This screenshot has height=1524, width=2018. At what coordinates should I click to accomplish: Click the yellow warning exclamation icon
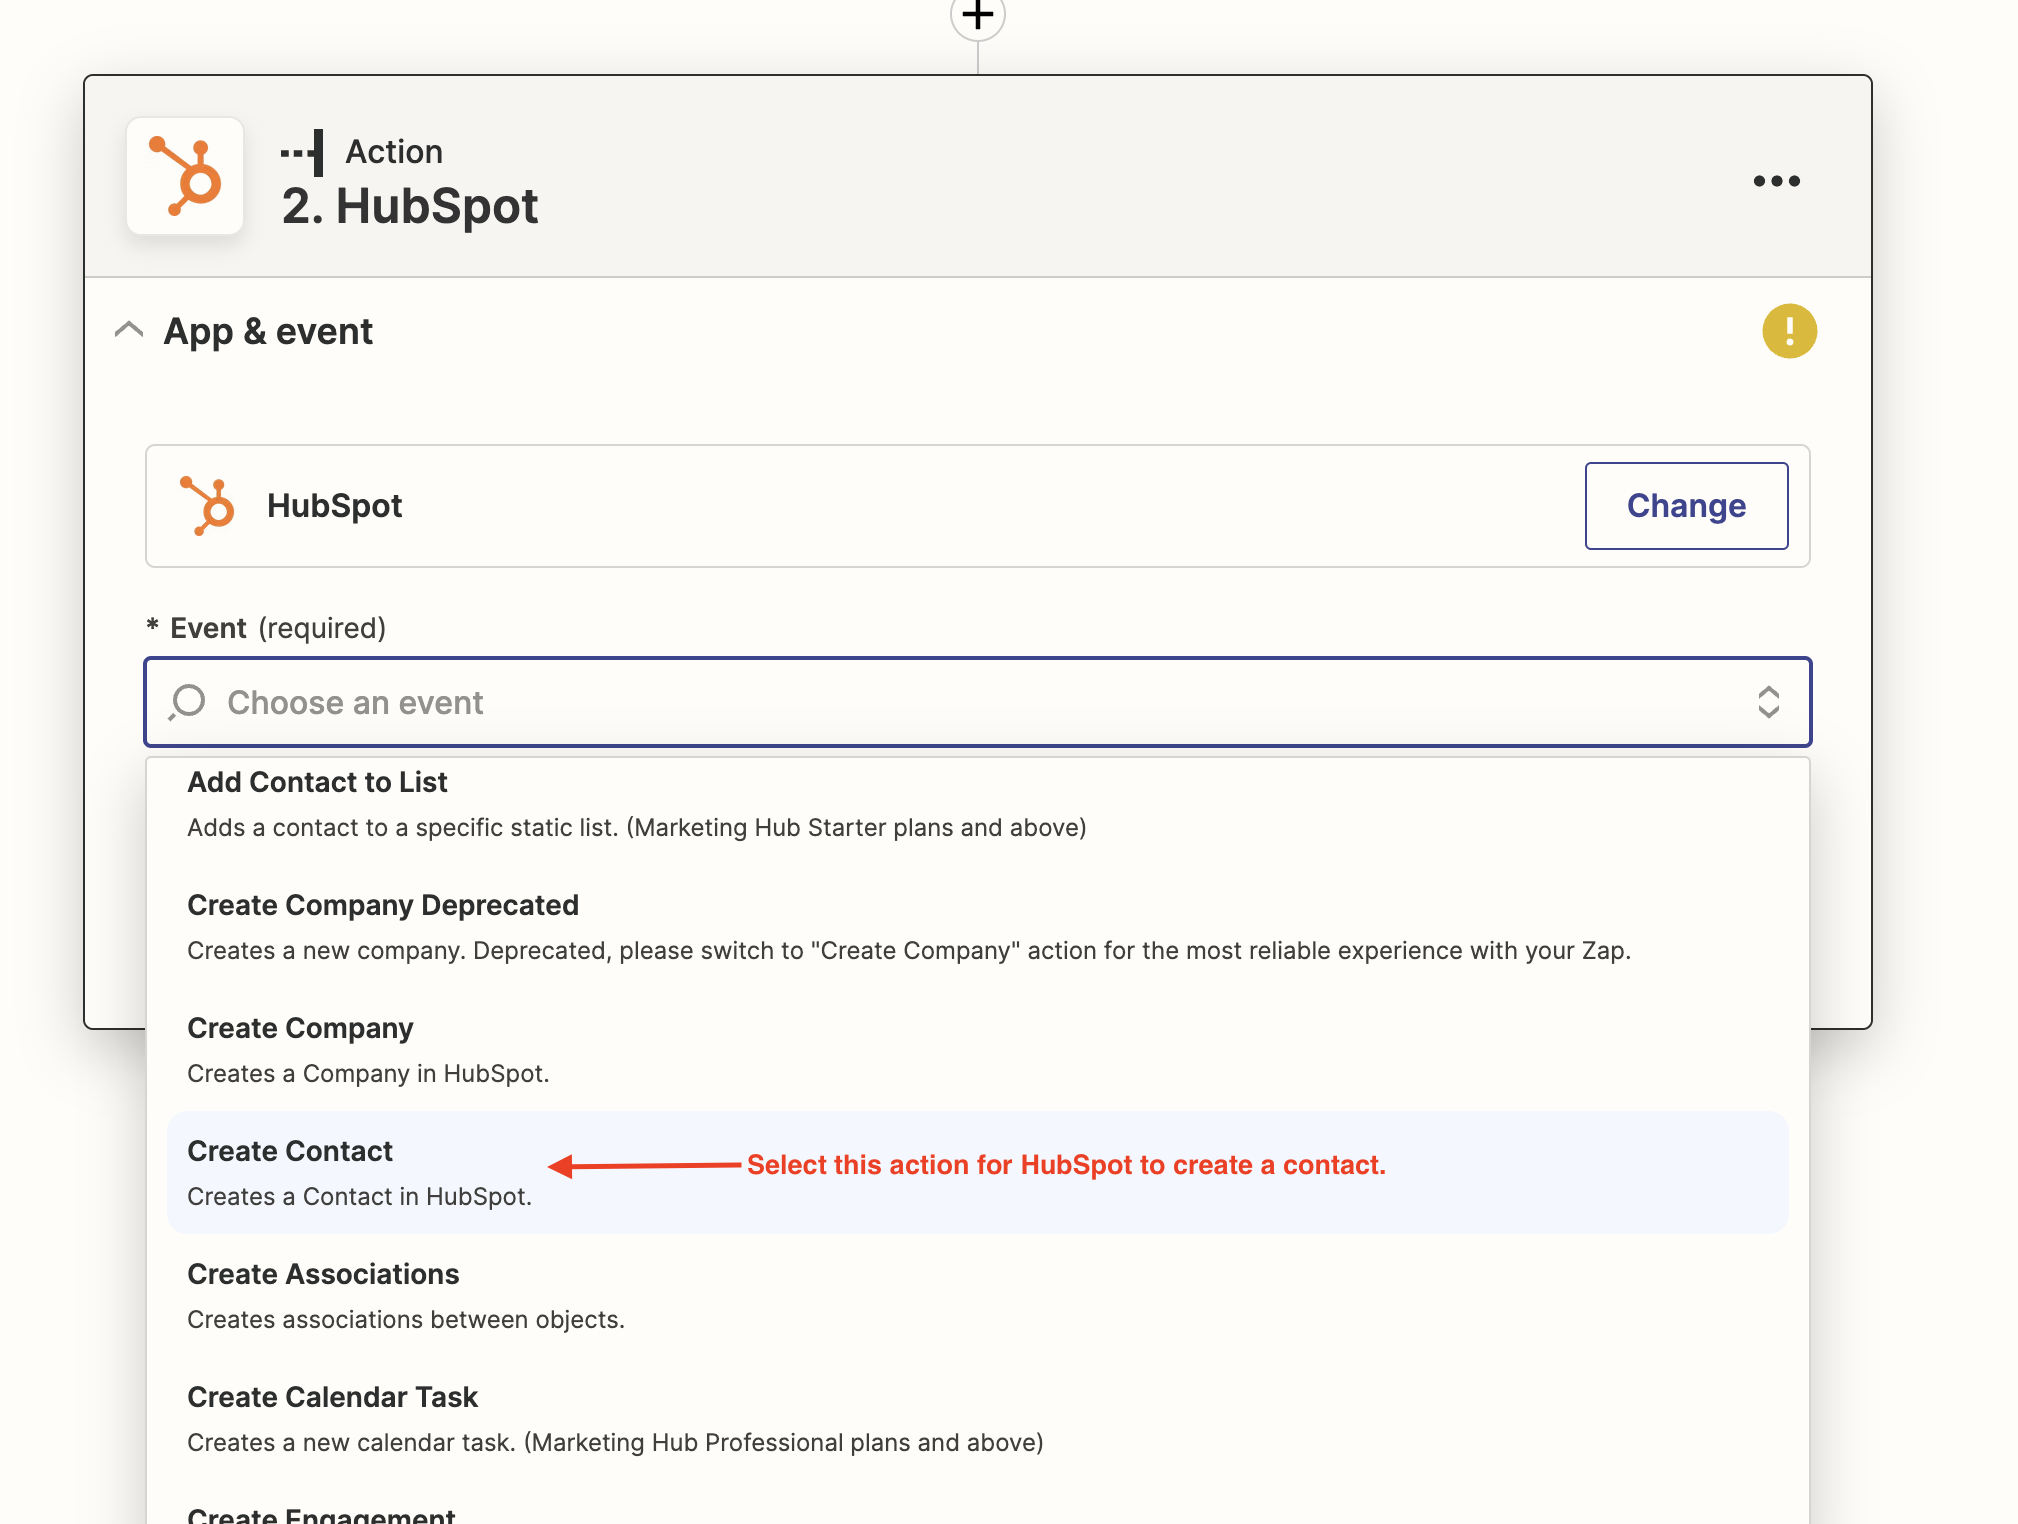(x=1789, y=331)
